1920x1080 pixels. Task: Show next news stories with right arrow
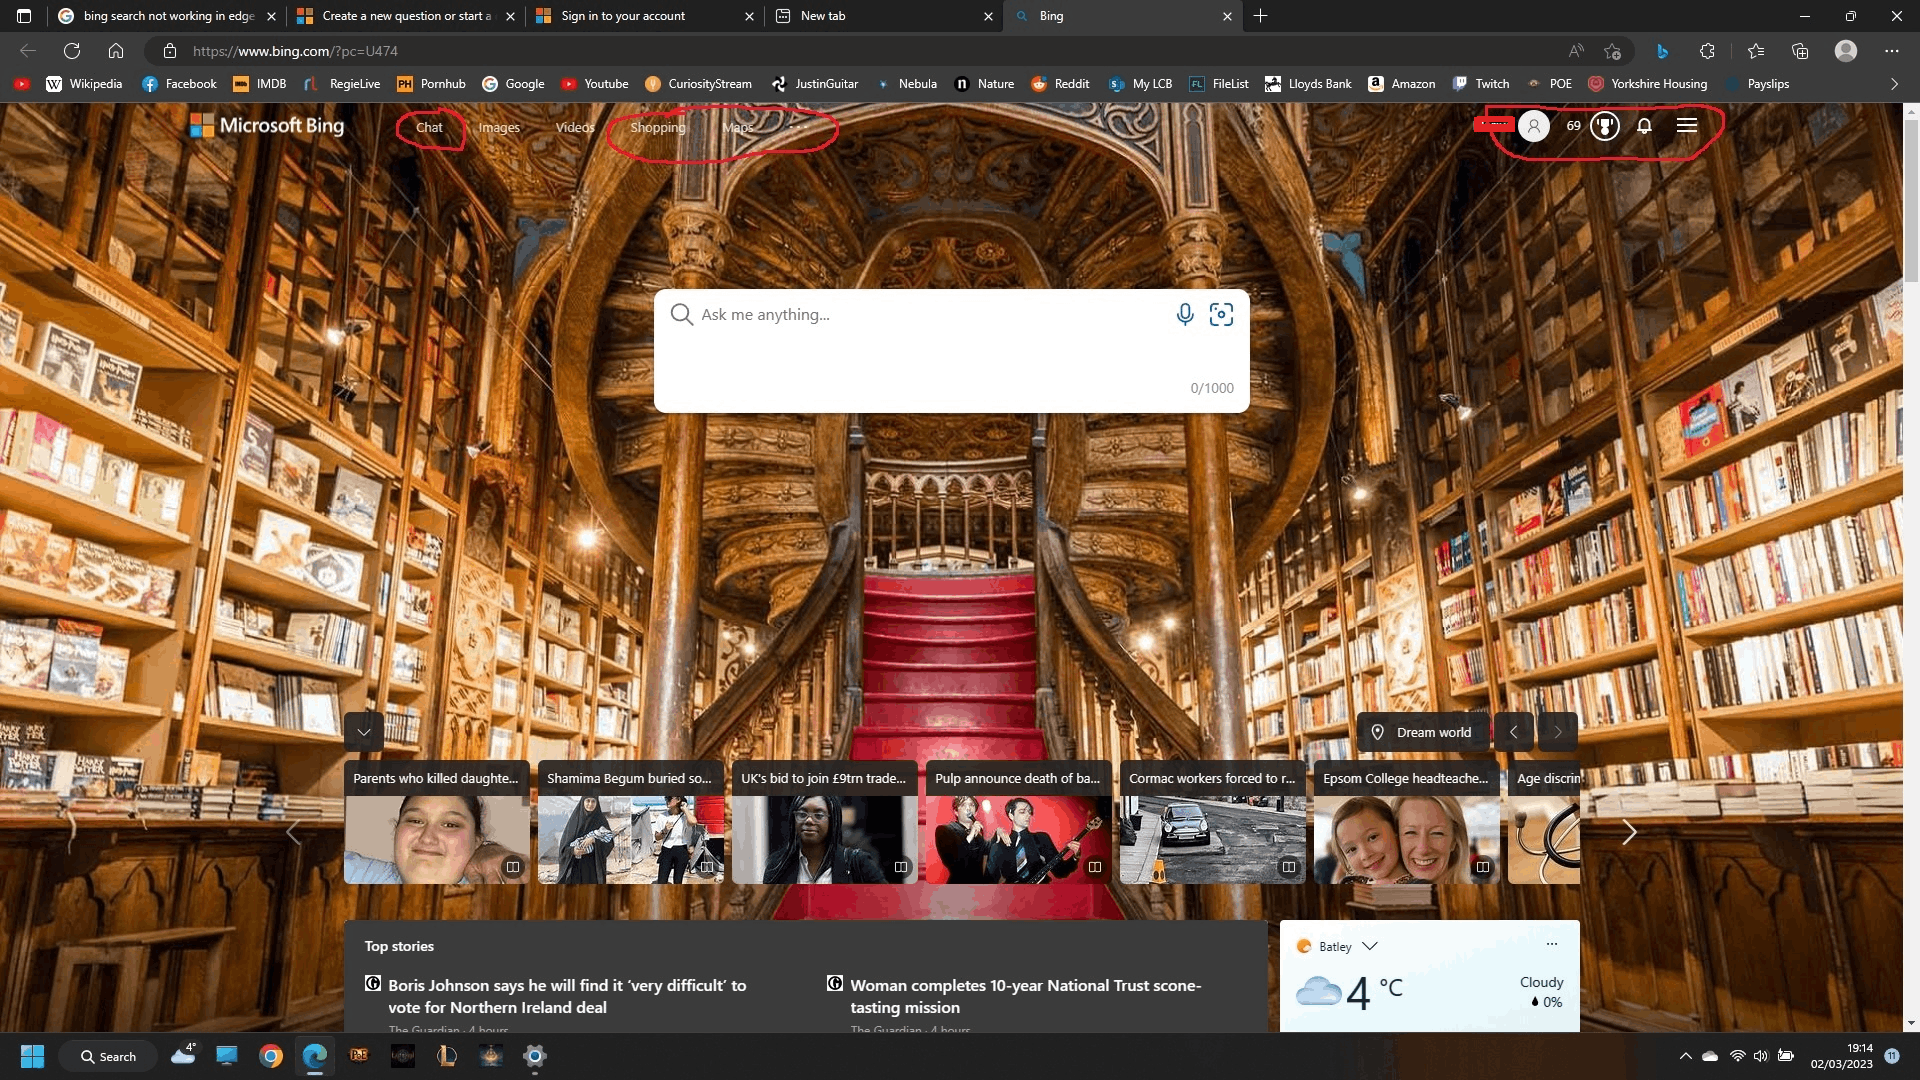tap(1629, 832)
